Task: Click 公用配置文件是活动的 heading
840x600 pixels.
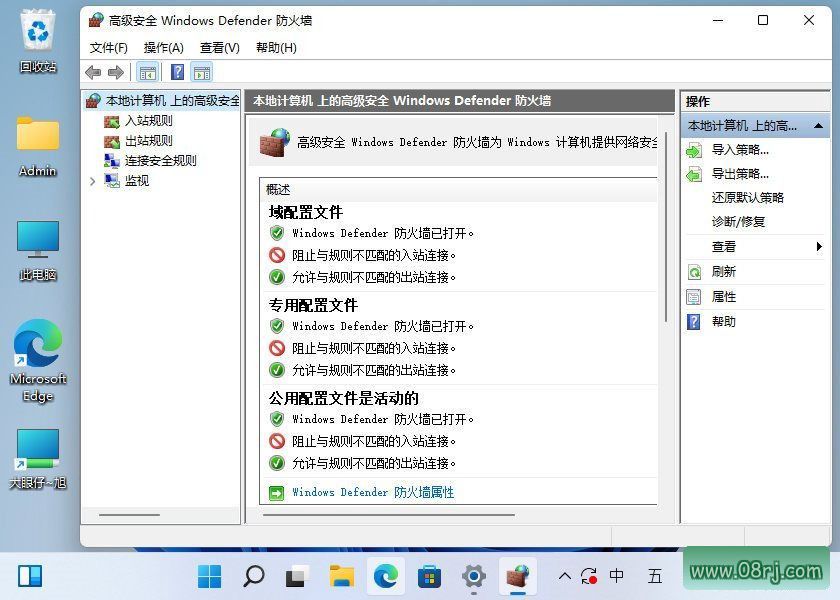Action: (343, 399)
